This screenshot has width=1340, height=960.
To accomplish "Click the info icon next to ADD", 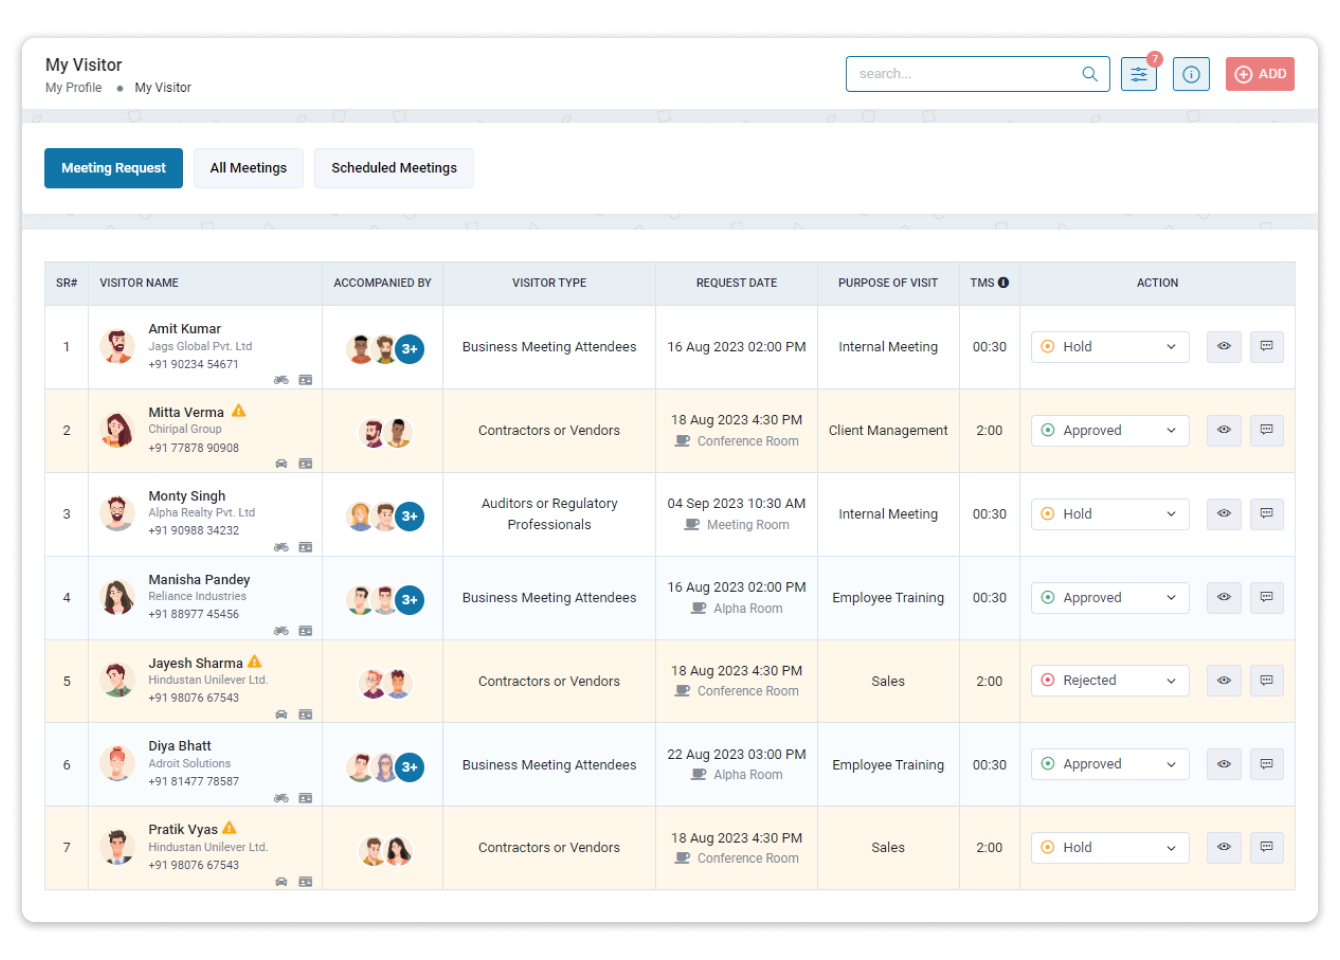I will point(1190,74).
